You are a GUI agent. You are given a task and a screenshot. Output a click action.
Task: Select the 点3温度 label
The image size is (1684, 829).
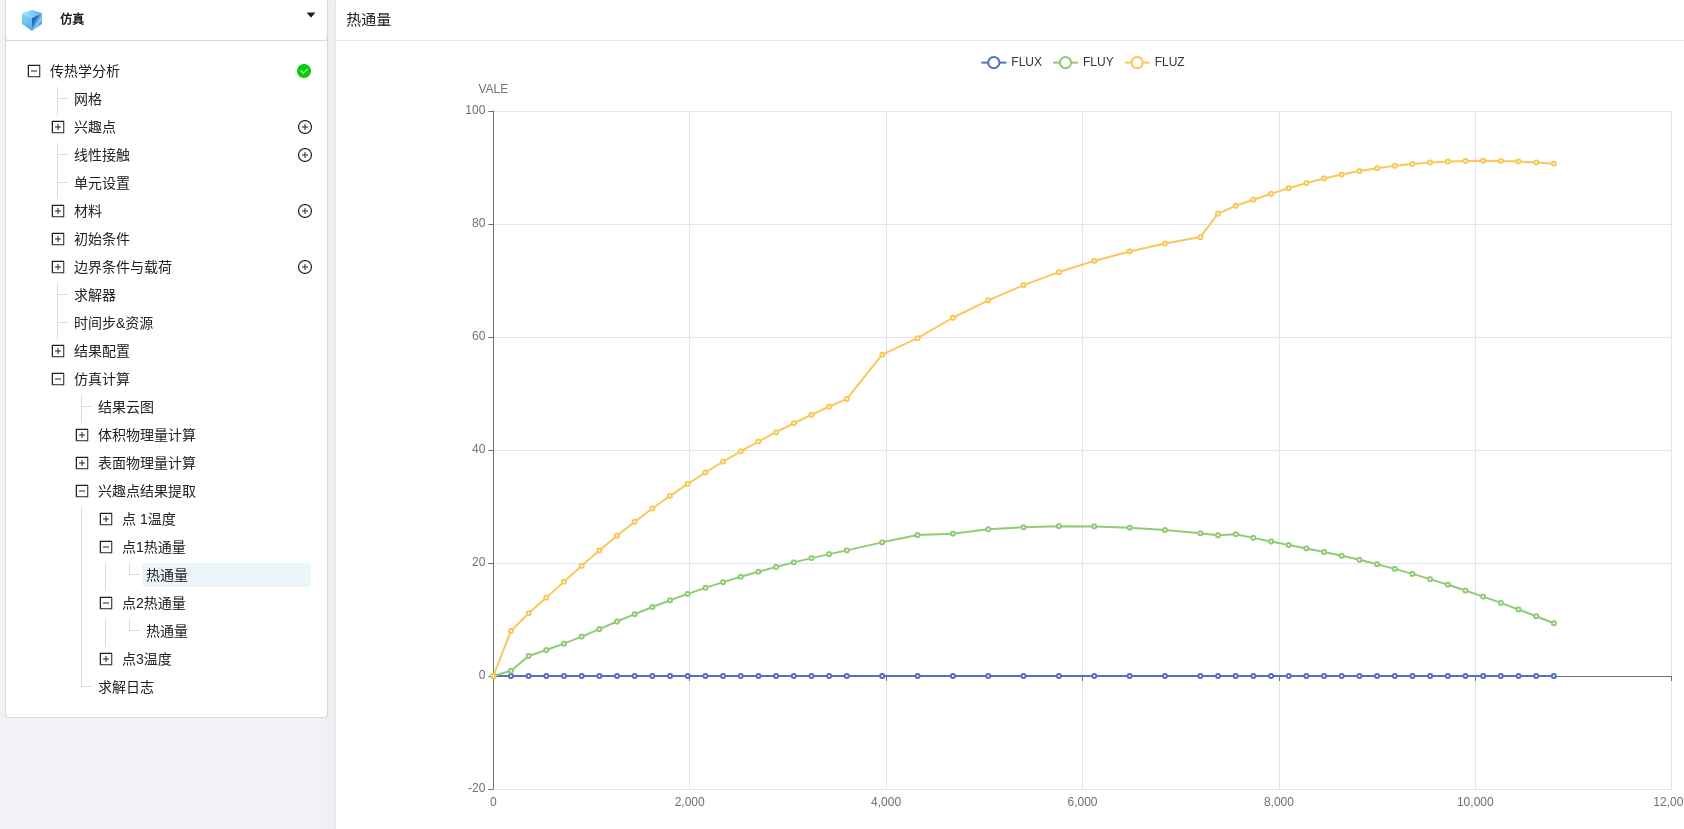[x=147, y=659]
